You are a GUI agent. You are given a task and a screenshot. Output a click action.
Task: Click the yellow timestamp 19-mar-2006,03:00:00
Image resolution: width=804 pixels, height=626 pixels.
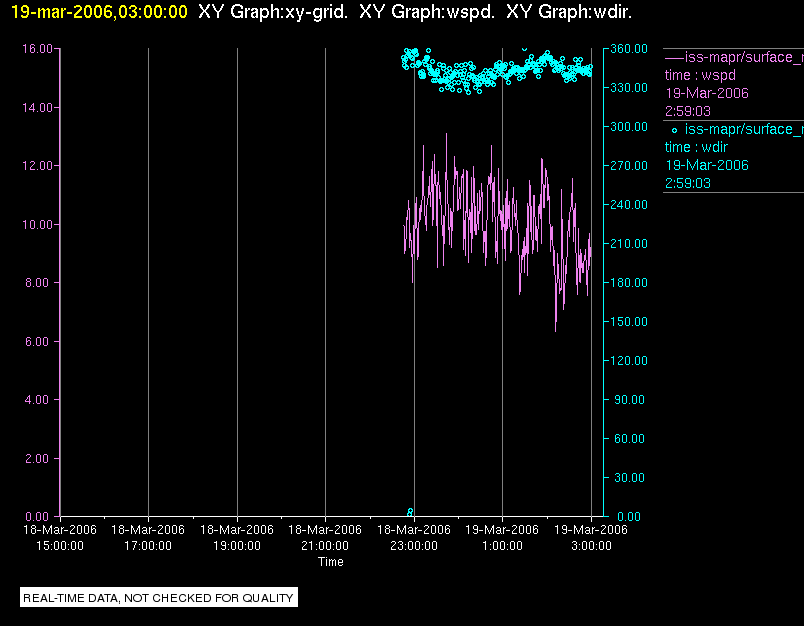pos(99,12)
